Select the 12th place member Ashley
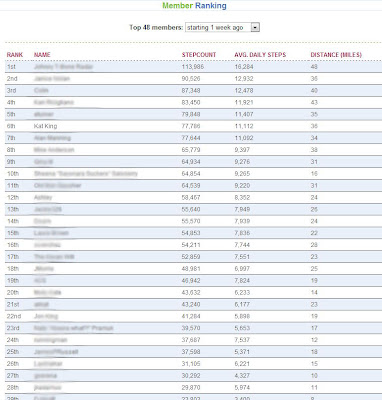 (43, 197)
